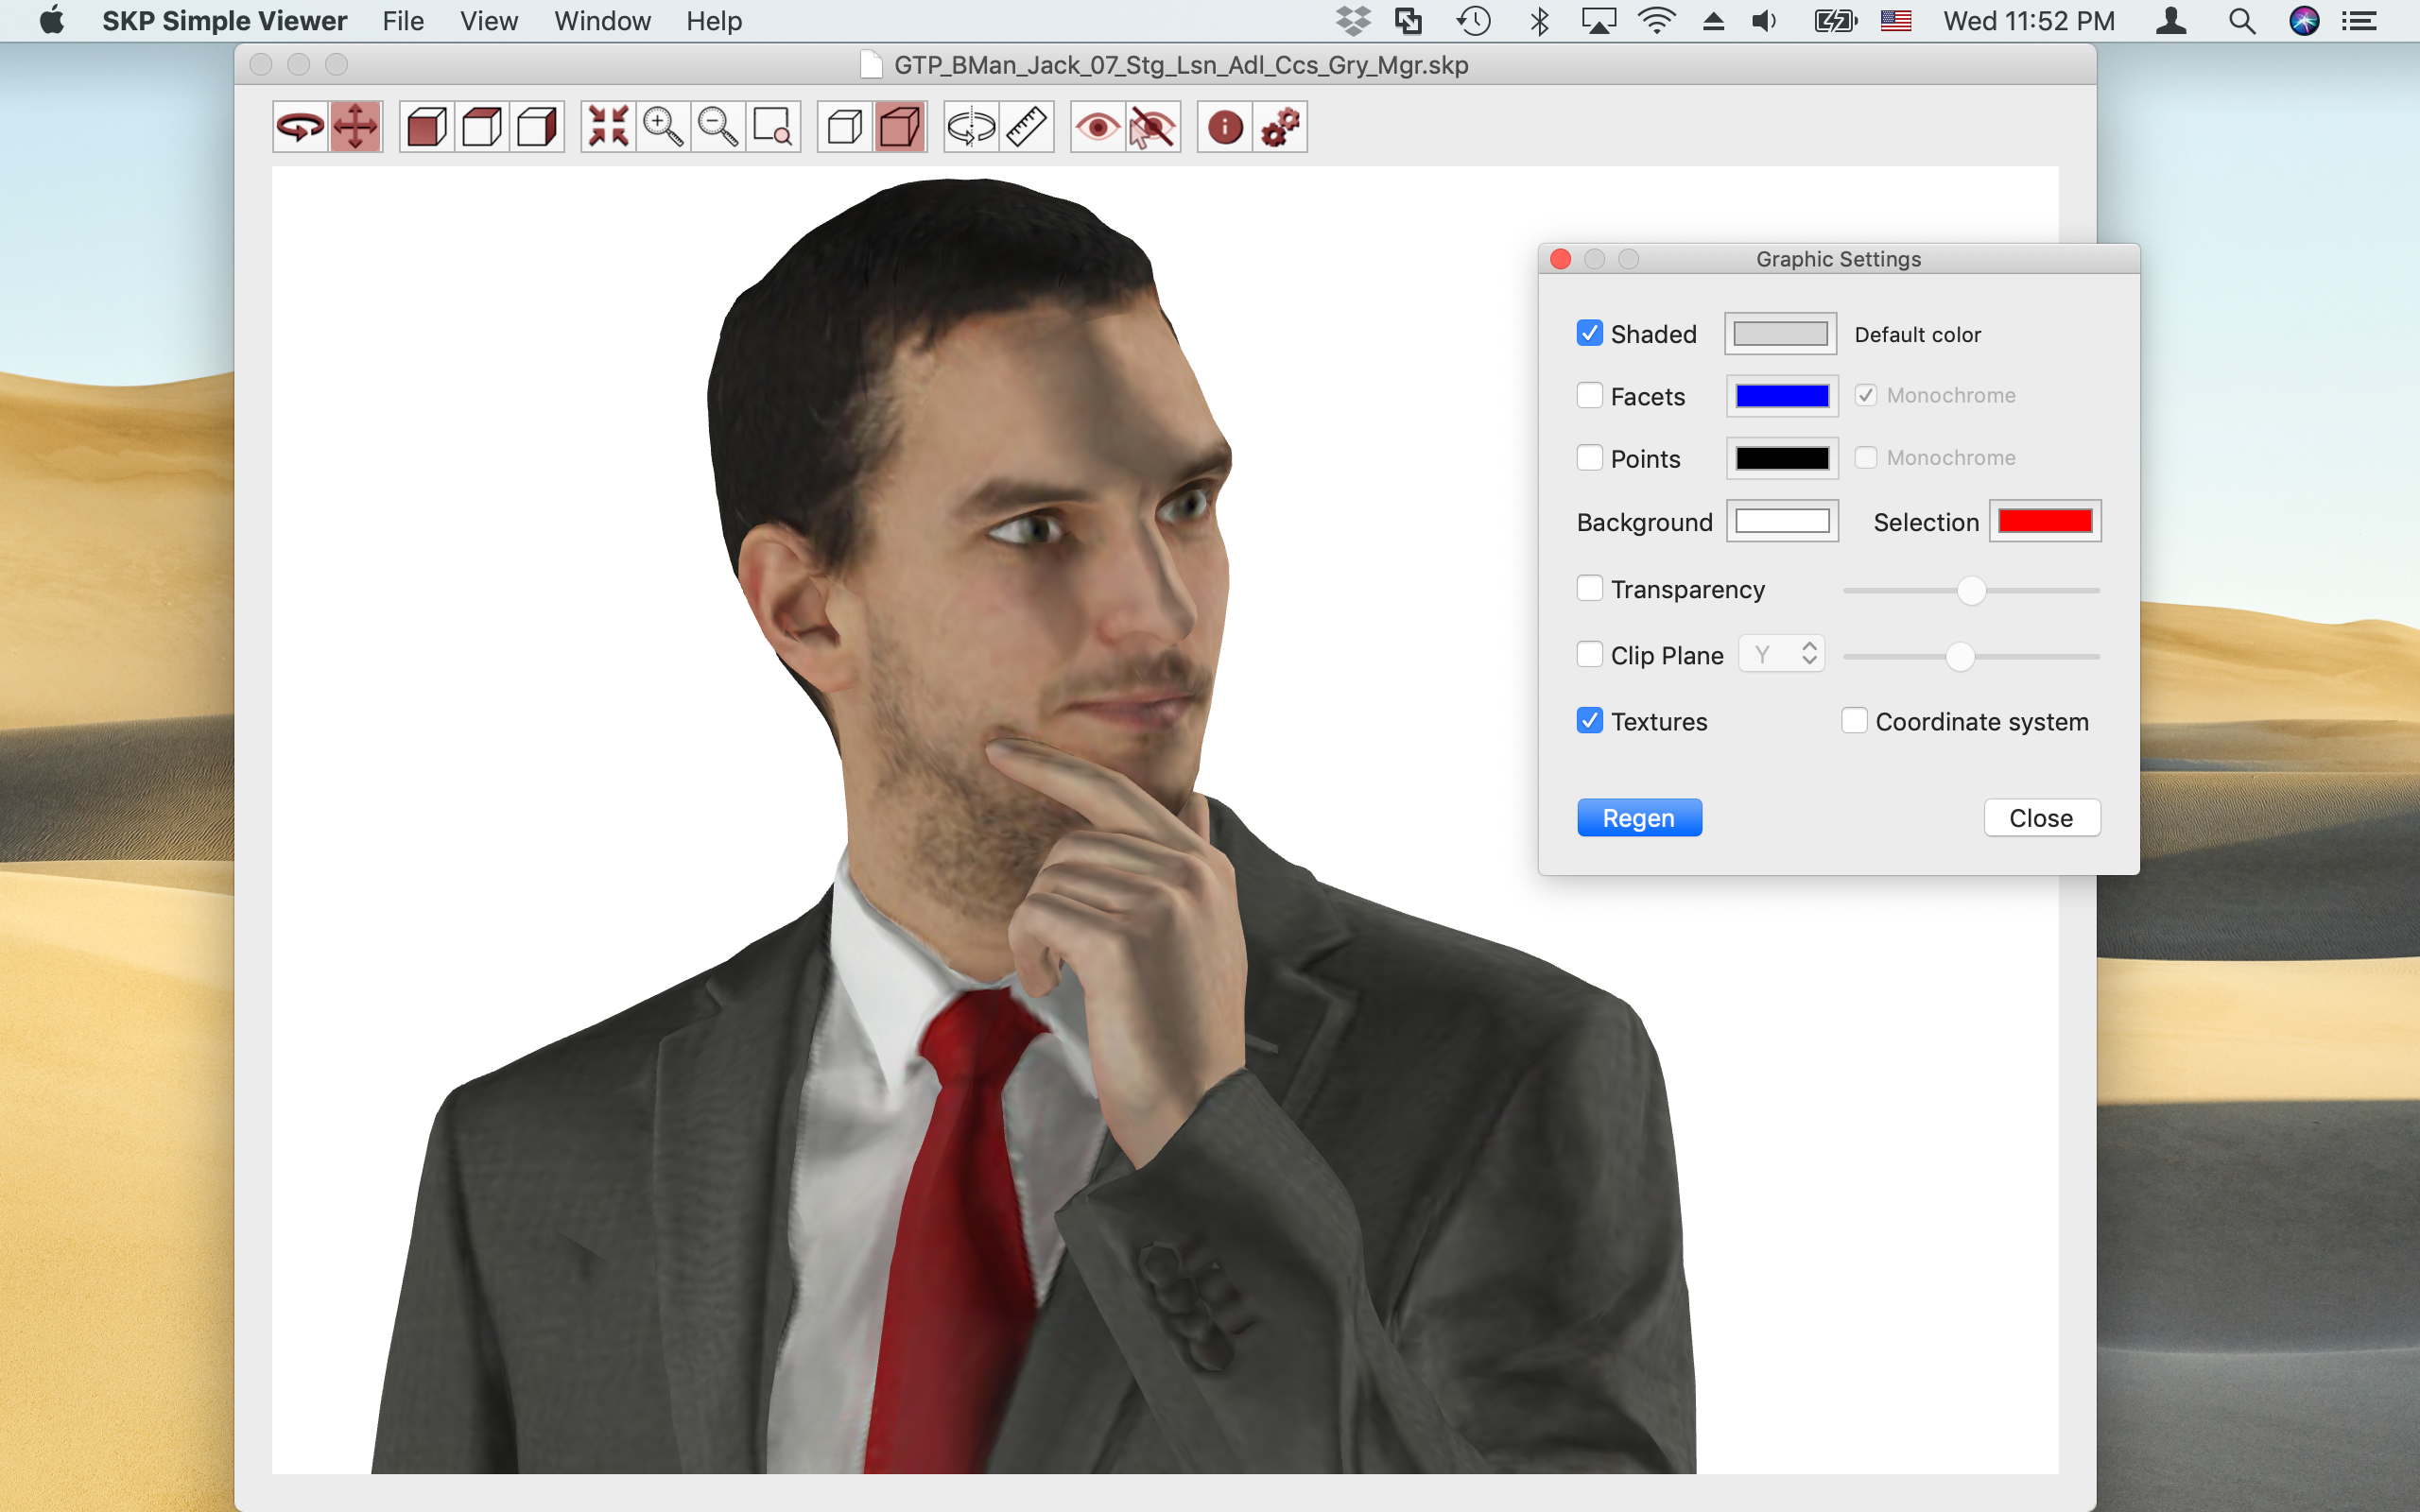2420x1512 pixels.
Task: Open the model information icon
Action: point(1225,127)
